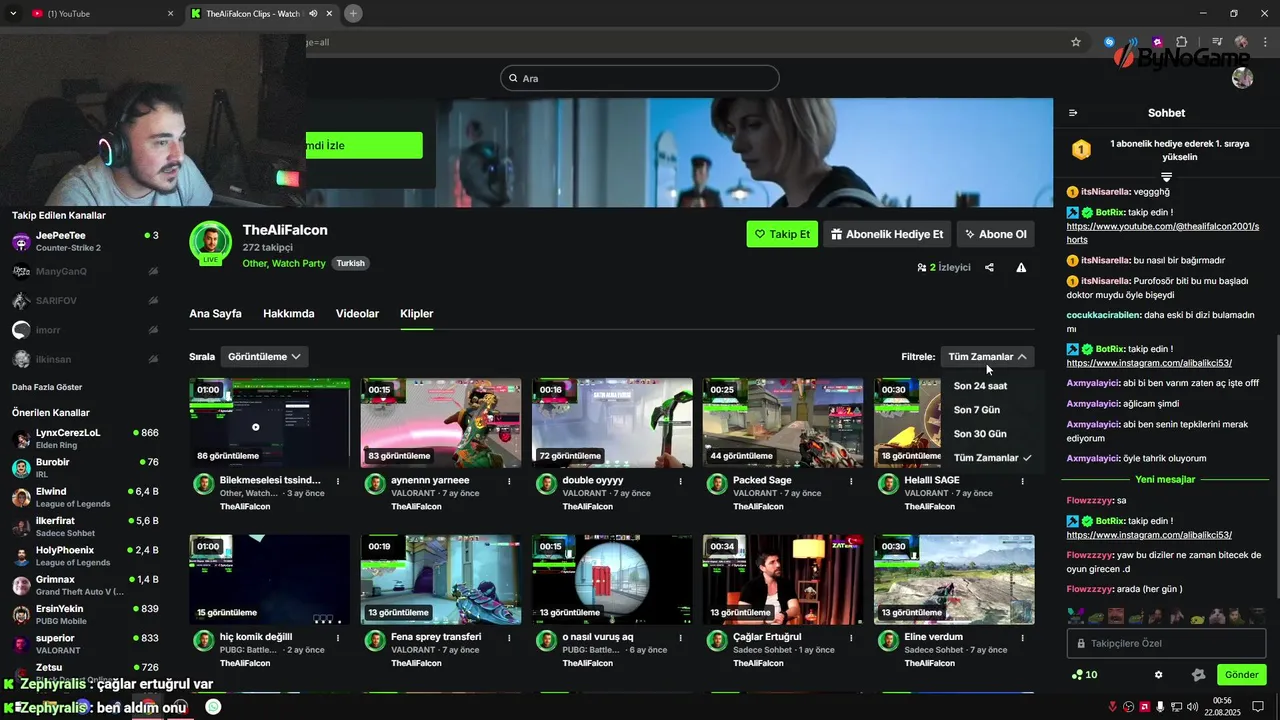
Task: Select Son 7 Gün filter option
Action: tap(977, 410)
